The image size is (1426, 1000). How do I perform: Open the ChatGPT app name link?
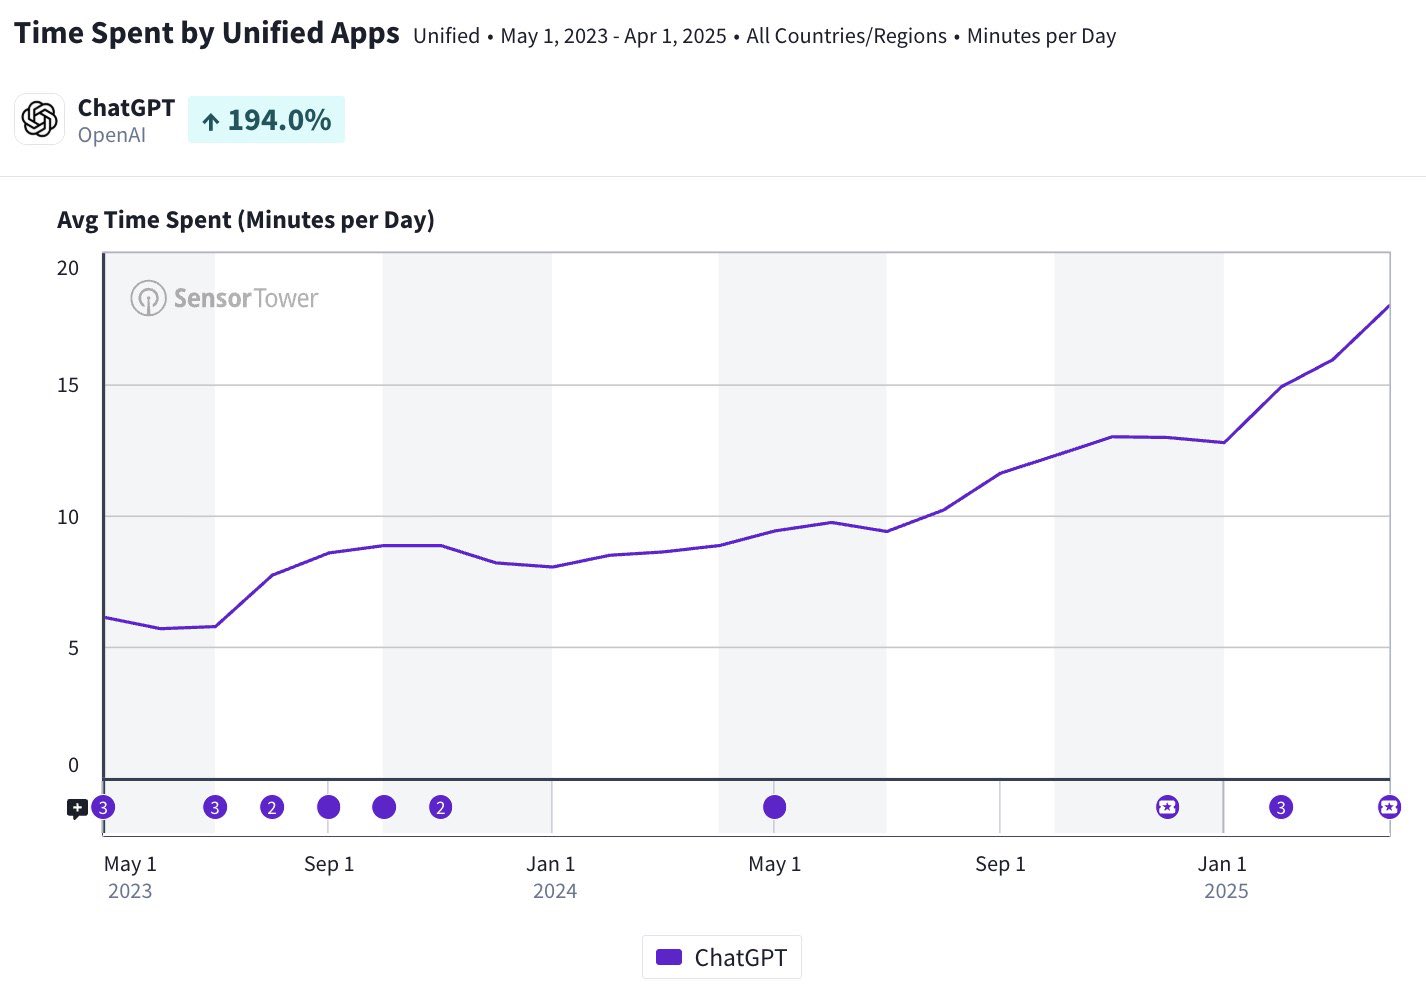click(126, 108)
